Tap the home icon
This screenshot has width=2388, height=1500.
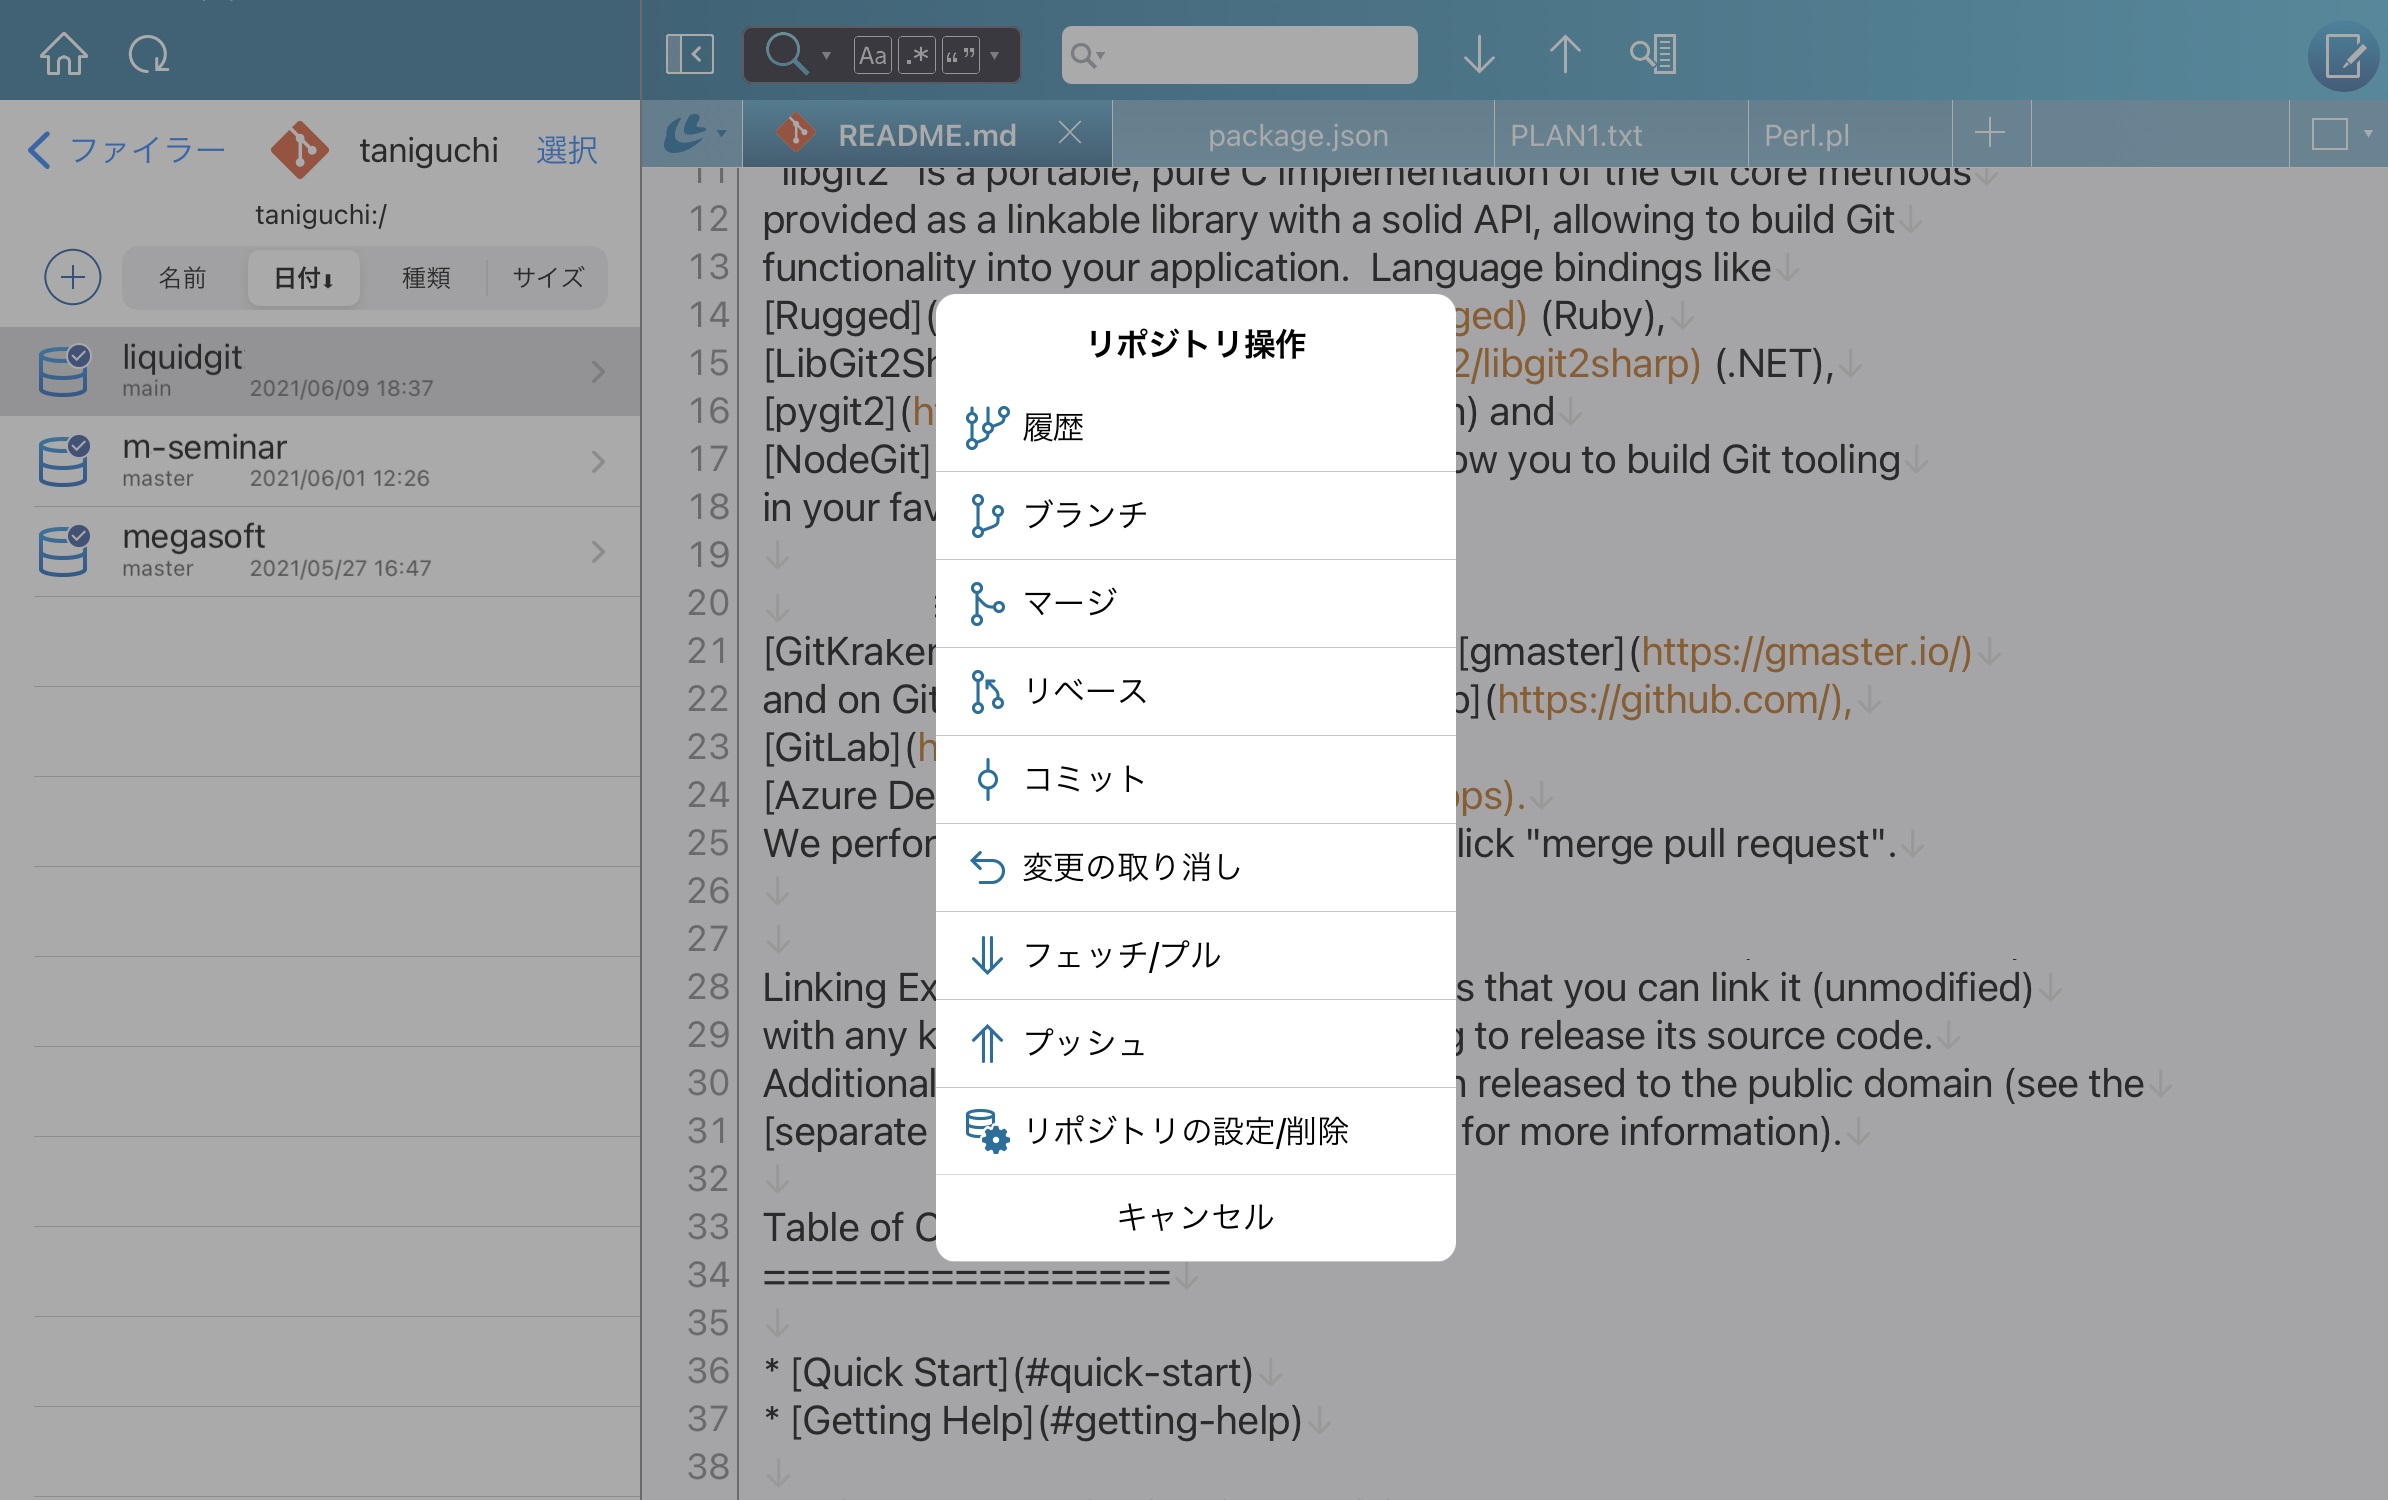63,54
